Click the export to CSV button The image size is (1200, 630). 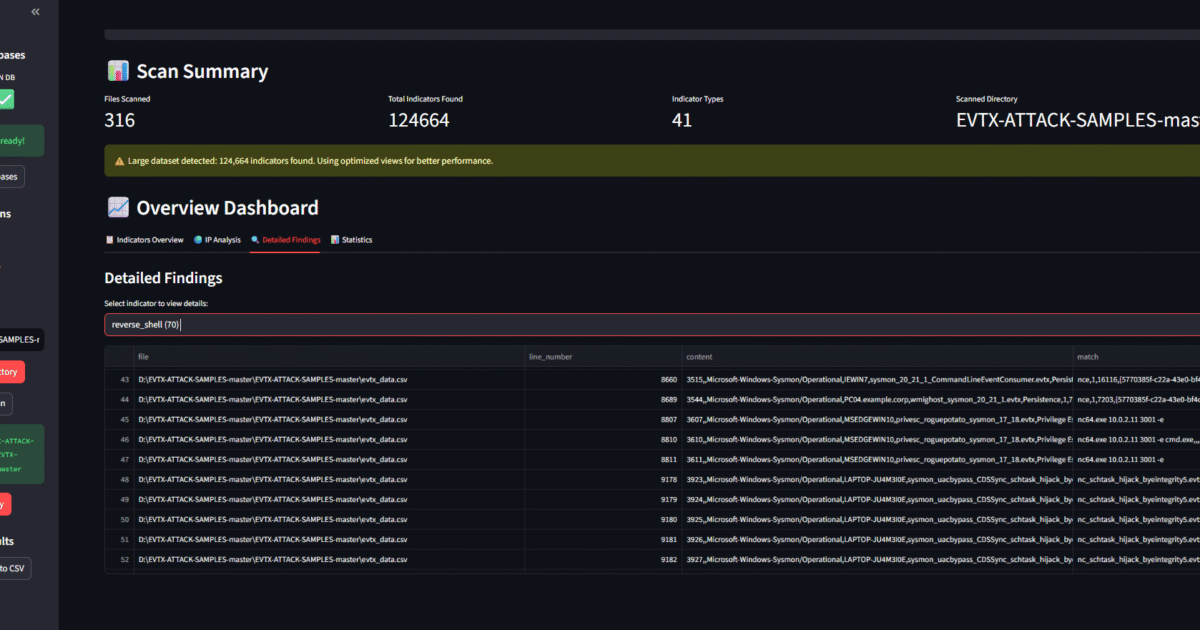[14, 568]
